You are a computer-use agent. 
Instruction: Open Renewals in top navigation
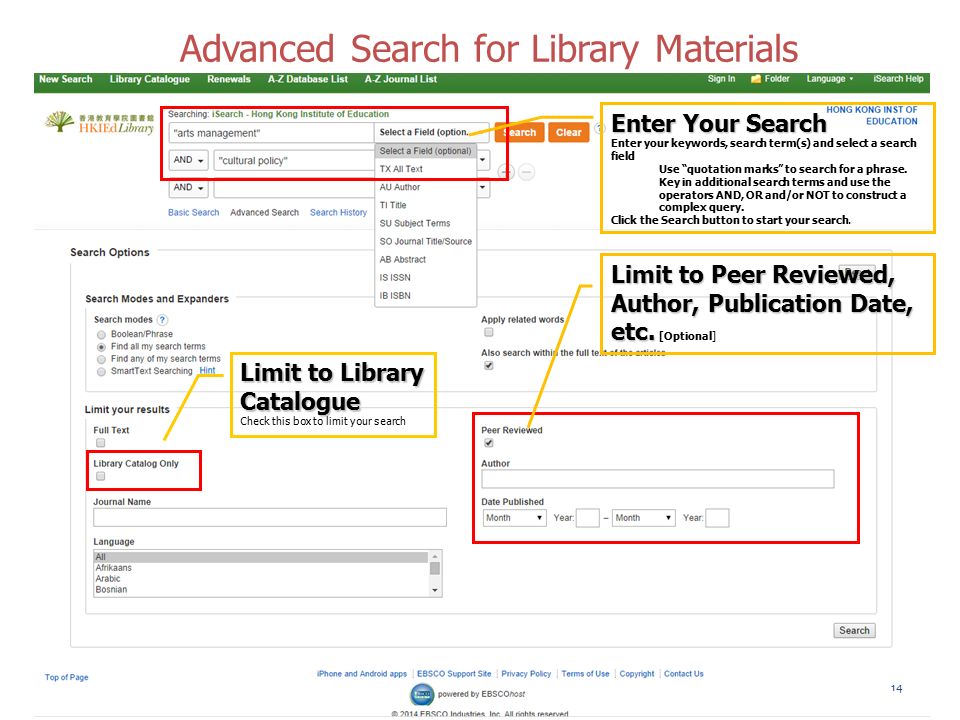pos(229,79)
